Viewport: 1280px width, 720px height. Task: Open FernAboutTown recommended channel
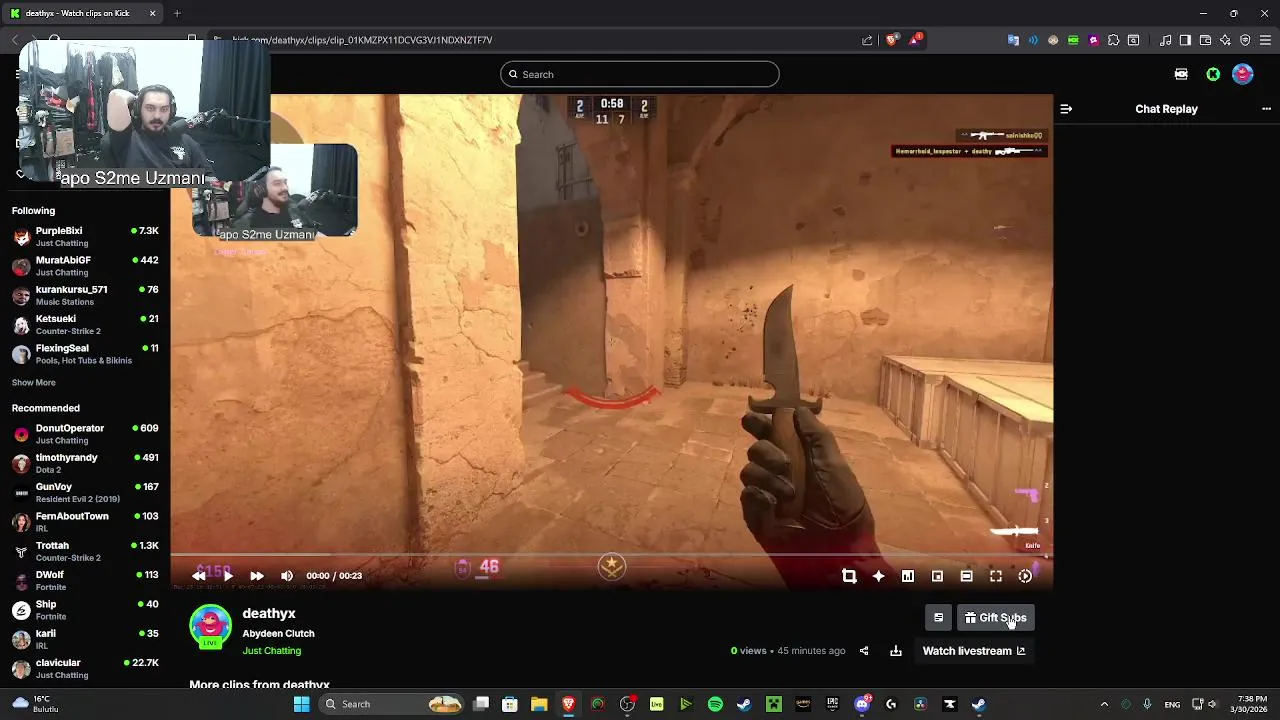click(x=85, y=522)
